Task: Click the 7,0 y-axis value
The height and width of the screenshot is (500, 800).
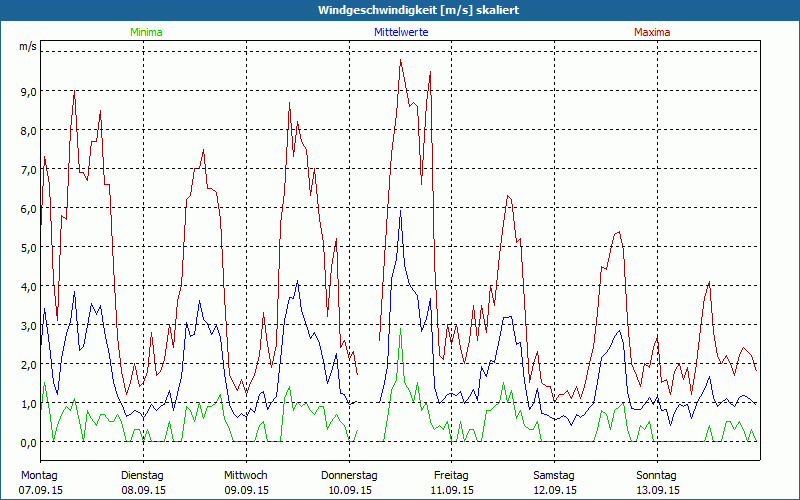Action: (28, 169)
